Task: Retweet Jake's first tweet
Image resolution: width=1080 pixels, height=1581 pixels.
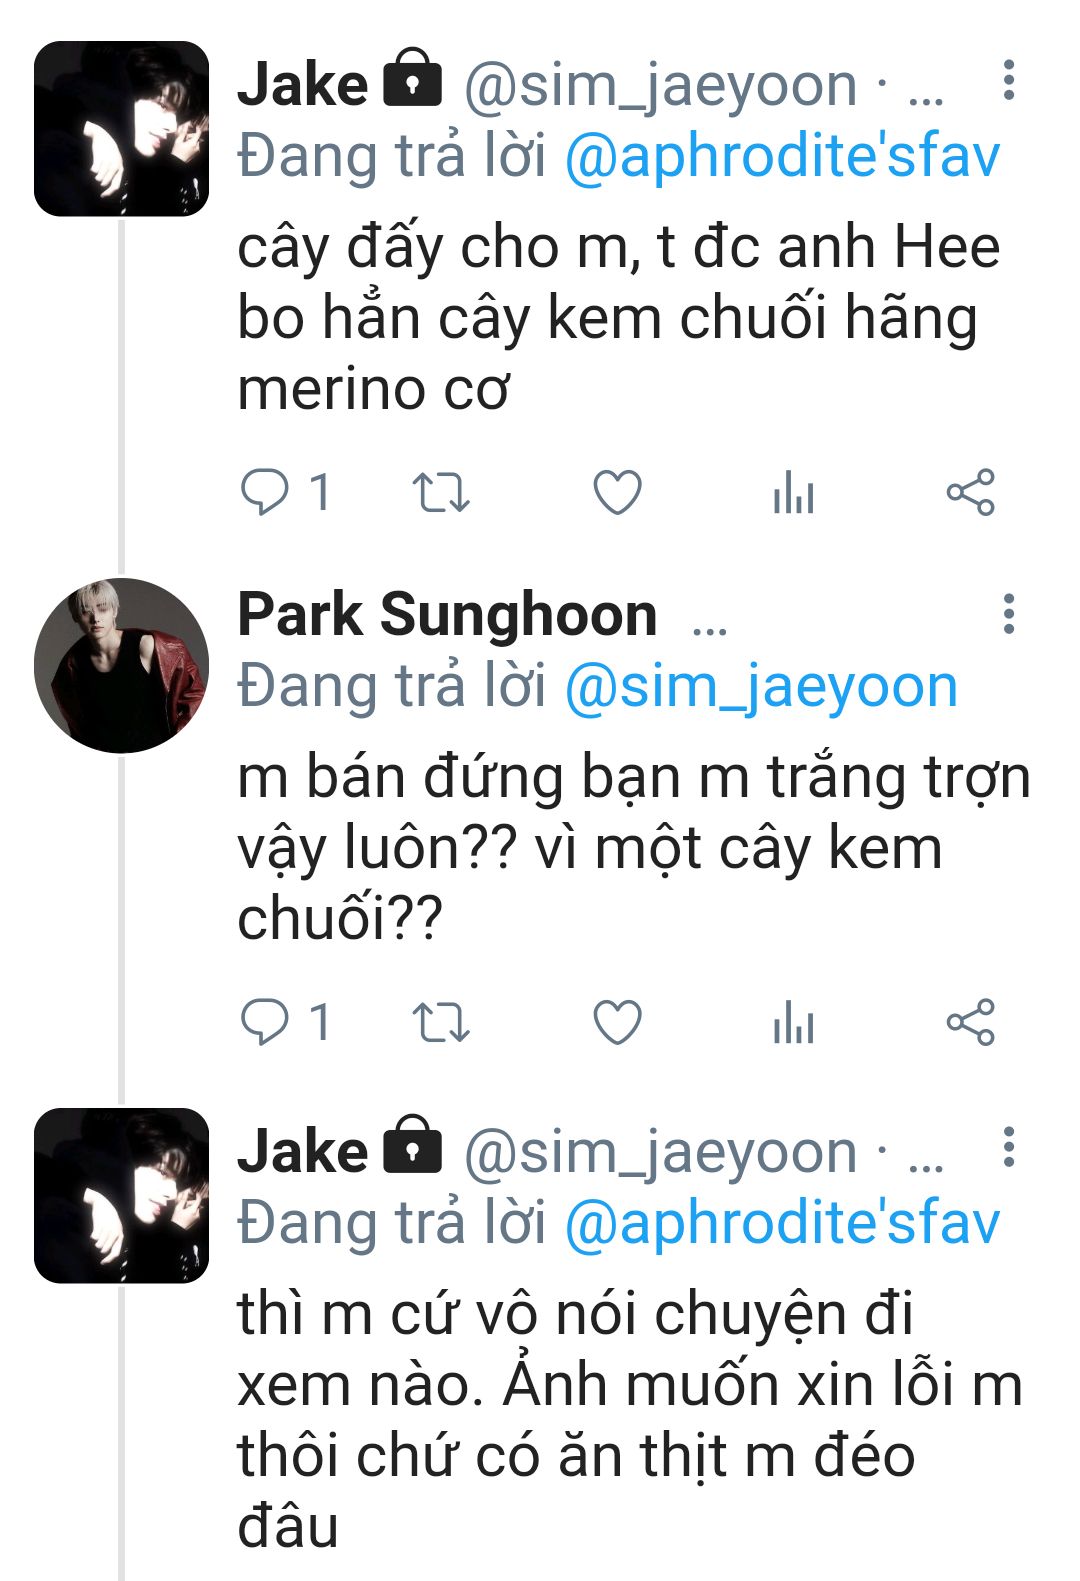Action: (x=441, y=492)
